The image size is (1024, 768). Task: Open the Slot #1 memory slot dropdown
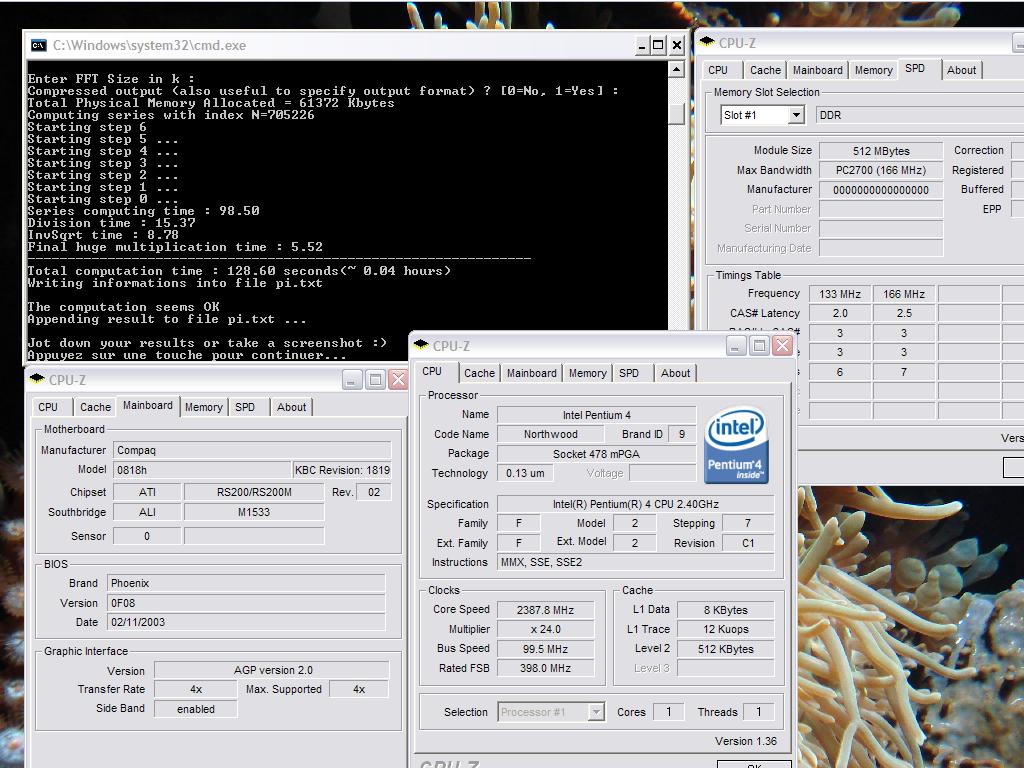[795, 116]
